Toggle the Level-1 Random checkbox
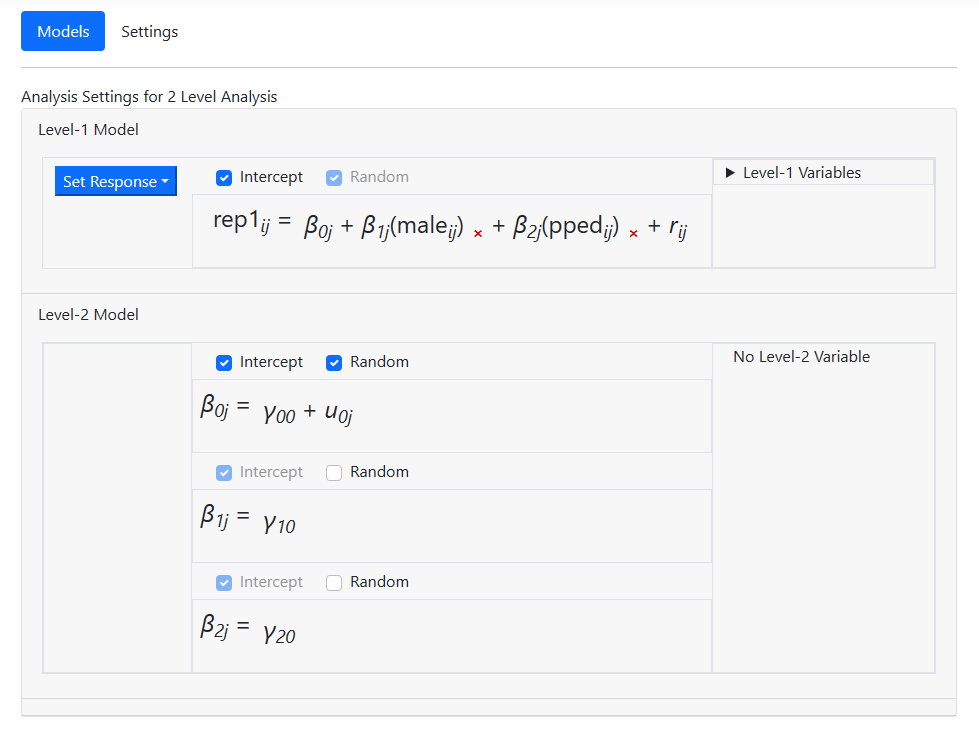979x740 pixels. [x=335, y=177]
